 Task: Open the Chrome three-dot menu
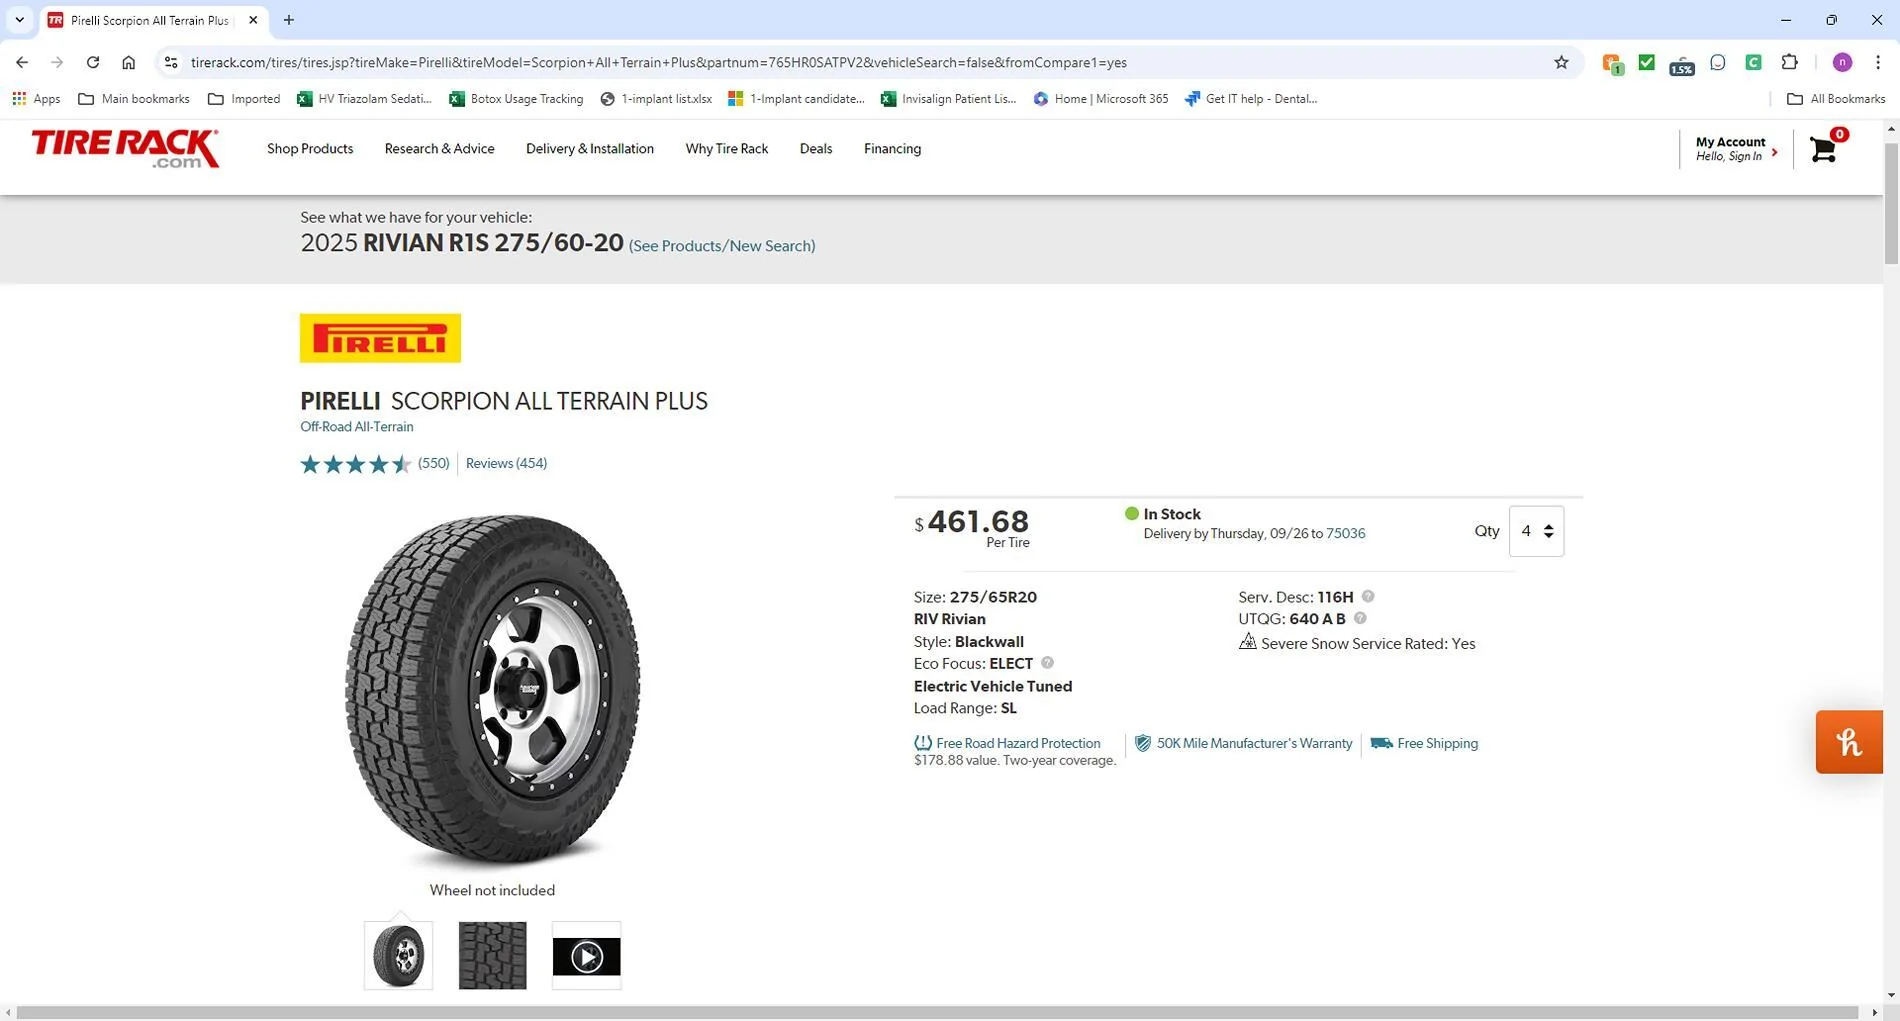tap(1877, 62)
